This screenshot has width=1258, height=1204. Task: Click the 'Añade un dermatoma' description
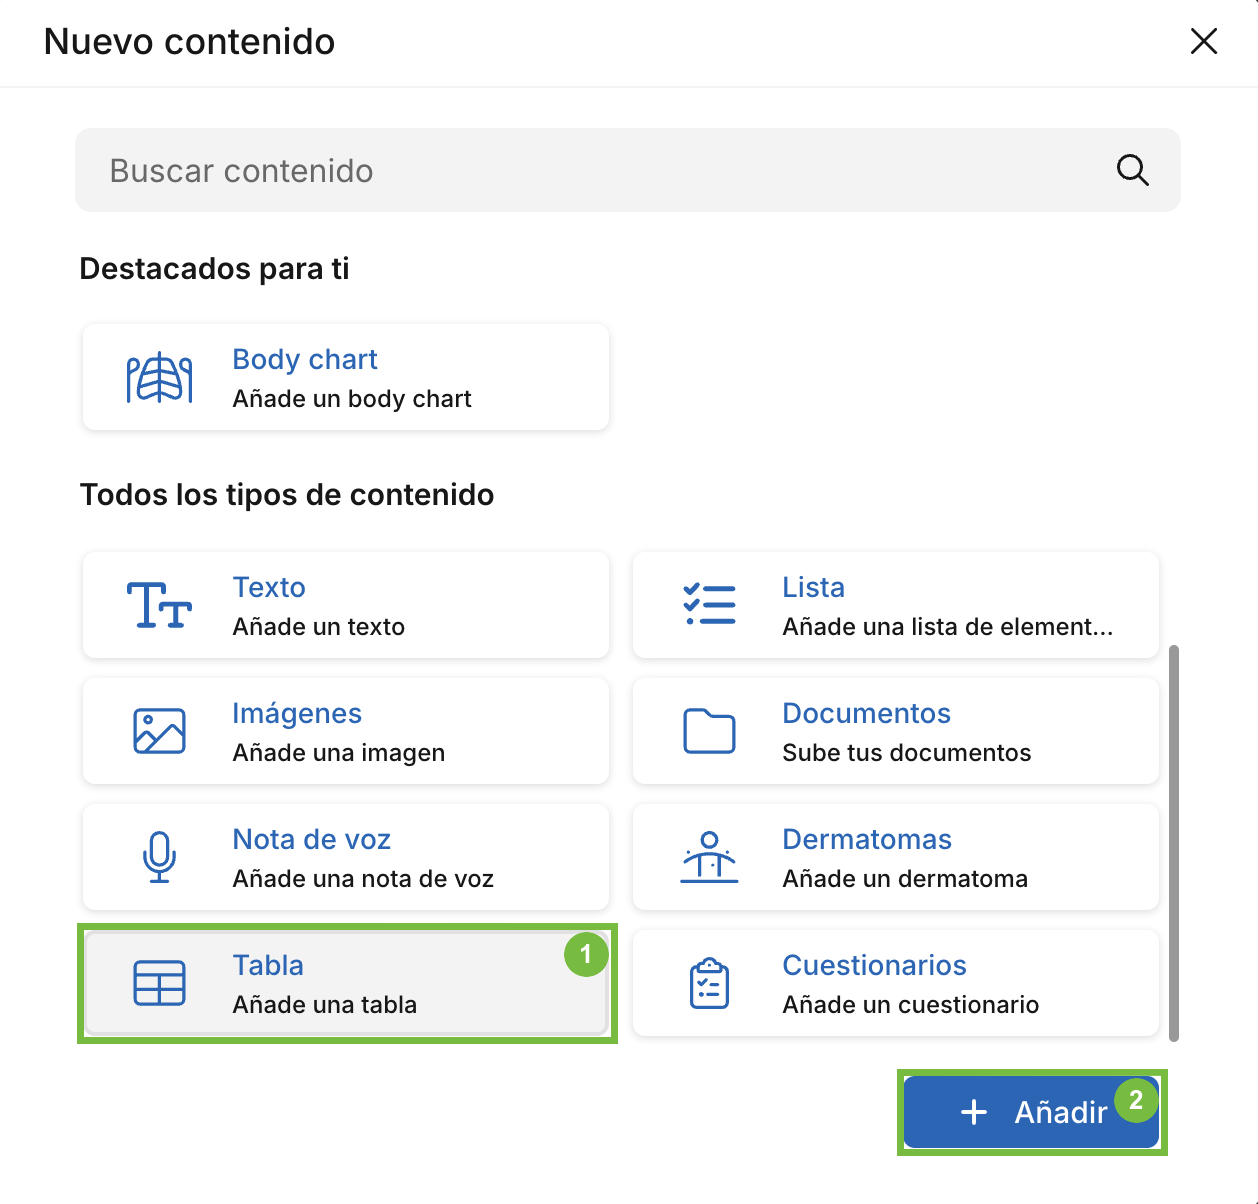pyautogui.click(x=905, y=879)
